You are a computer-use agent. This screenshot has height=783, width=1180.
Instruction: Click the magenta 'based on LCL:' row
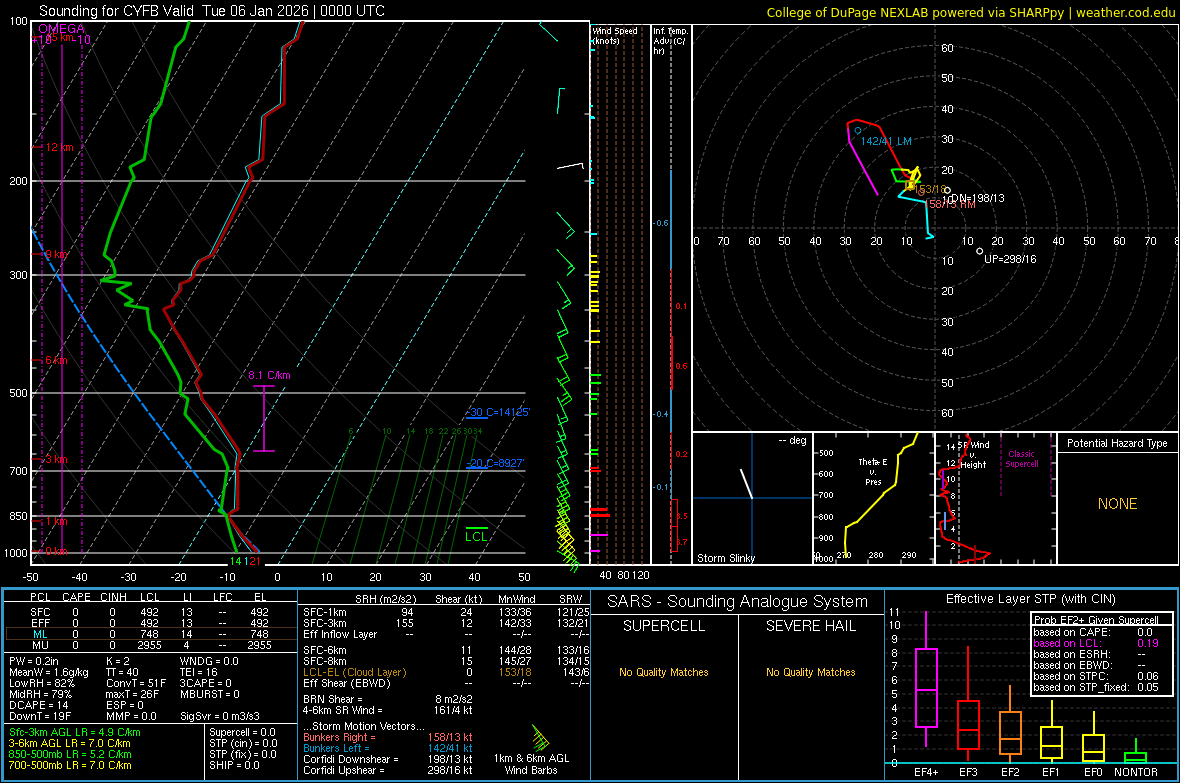click(x=1096, y=643)
